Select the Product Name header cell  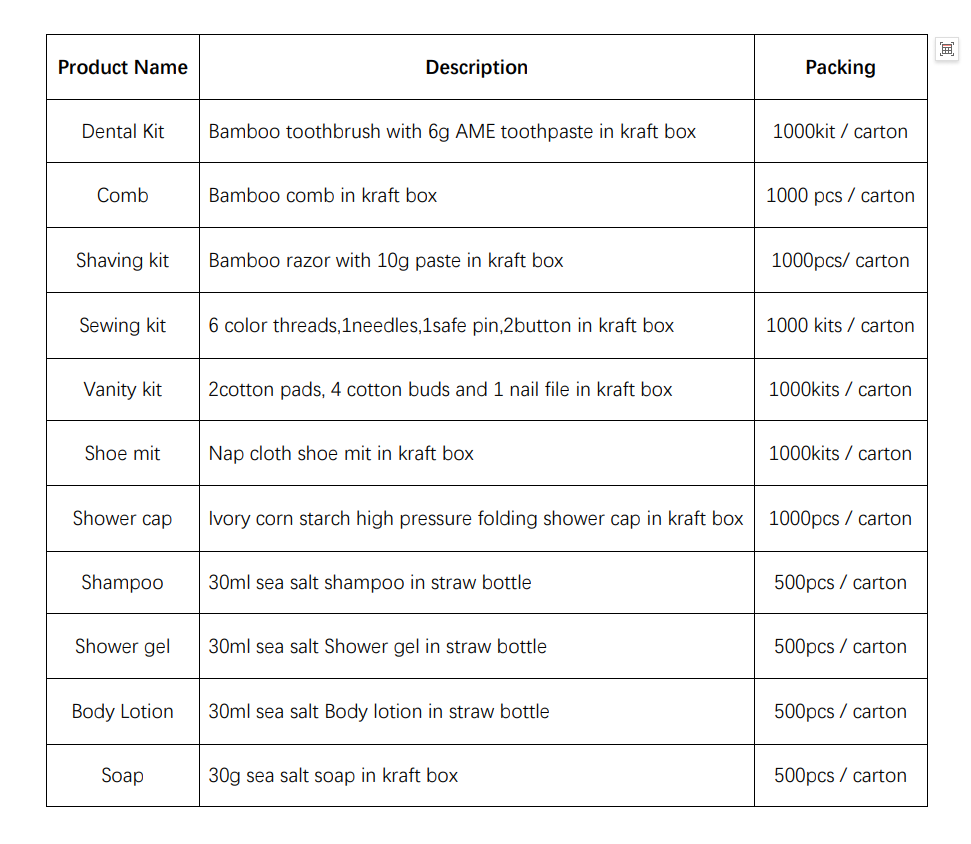[123, 67]
